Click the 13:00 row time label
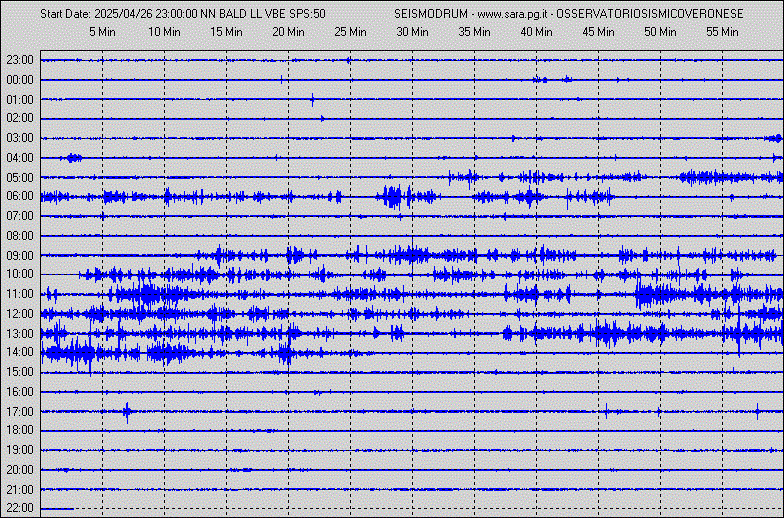 [x=20, y=334]
